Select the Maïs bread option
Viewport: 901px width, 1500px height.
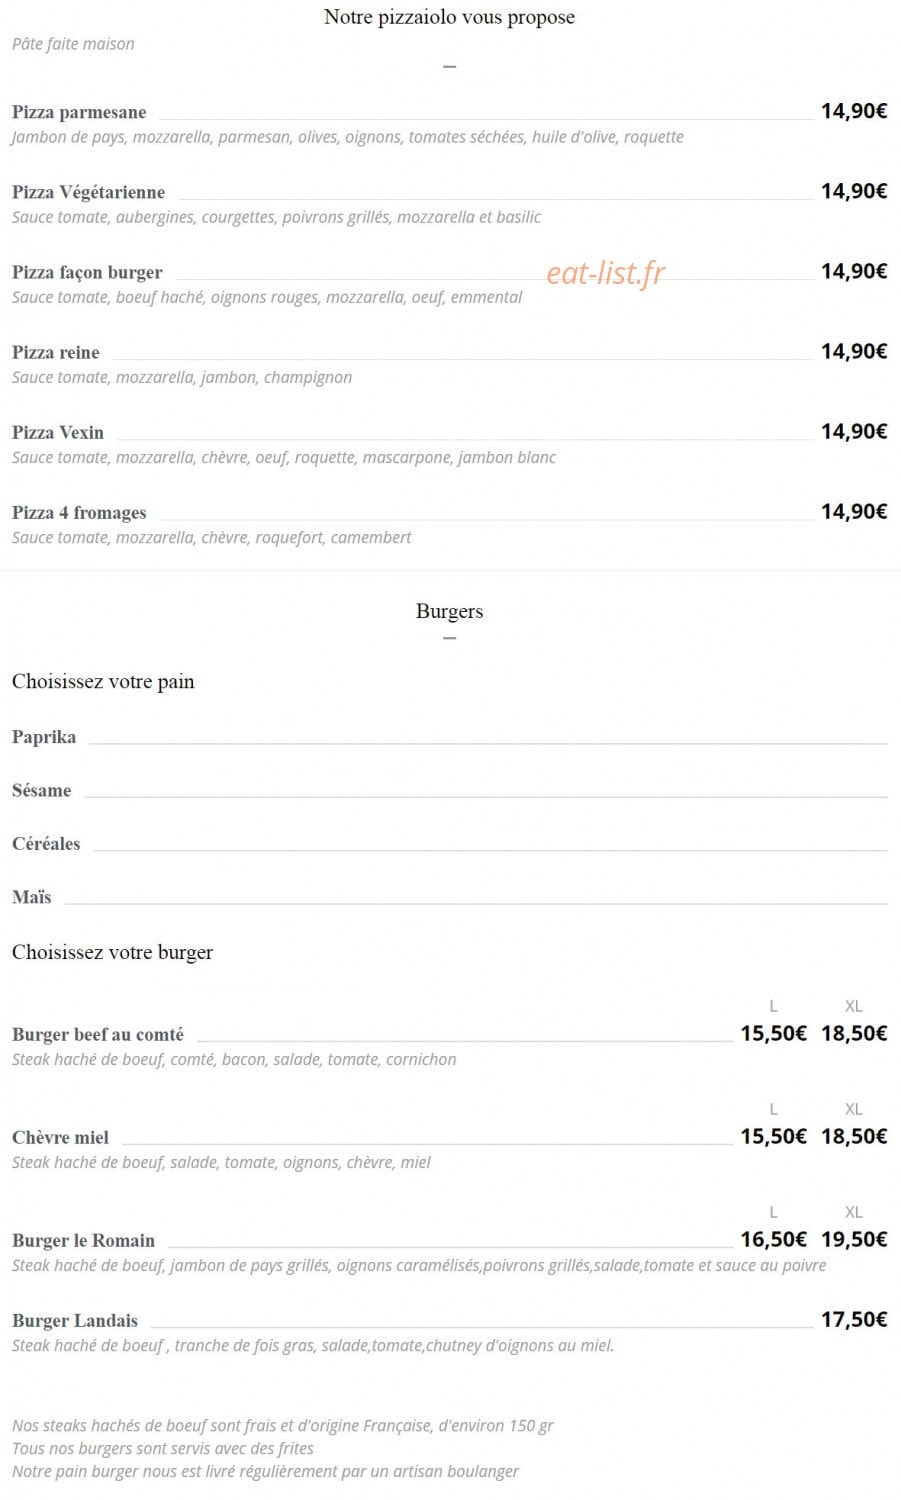pyautogui.click(x=32, y=897)
